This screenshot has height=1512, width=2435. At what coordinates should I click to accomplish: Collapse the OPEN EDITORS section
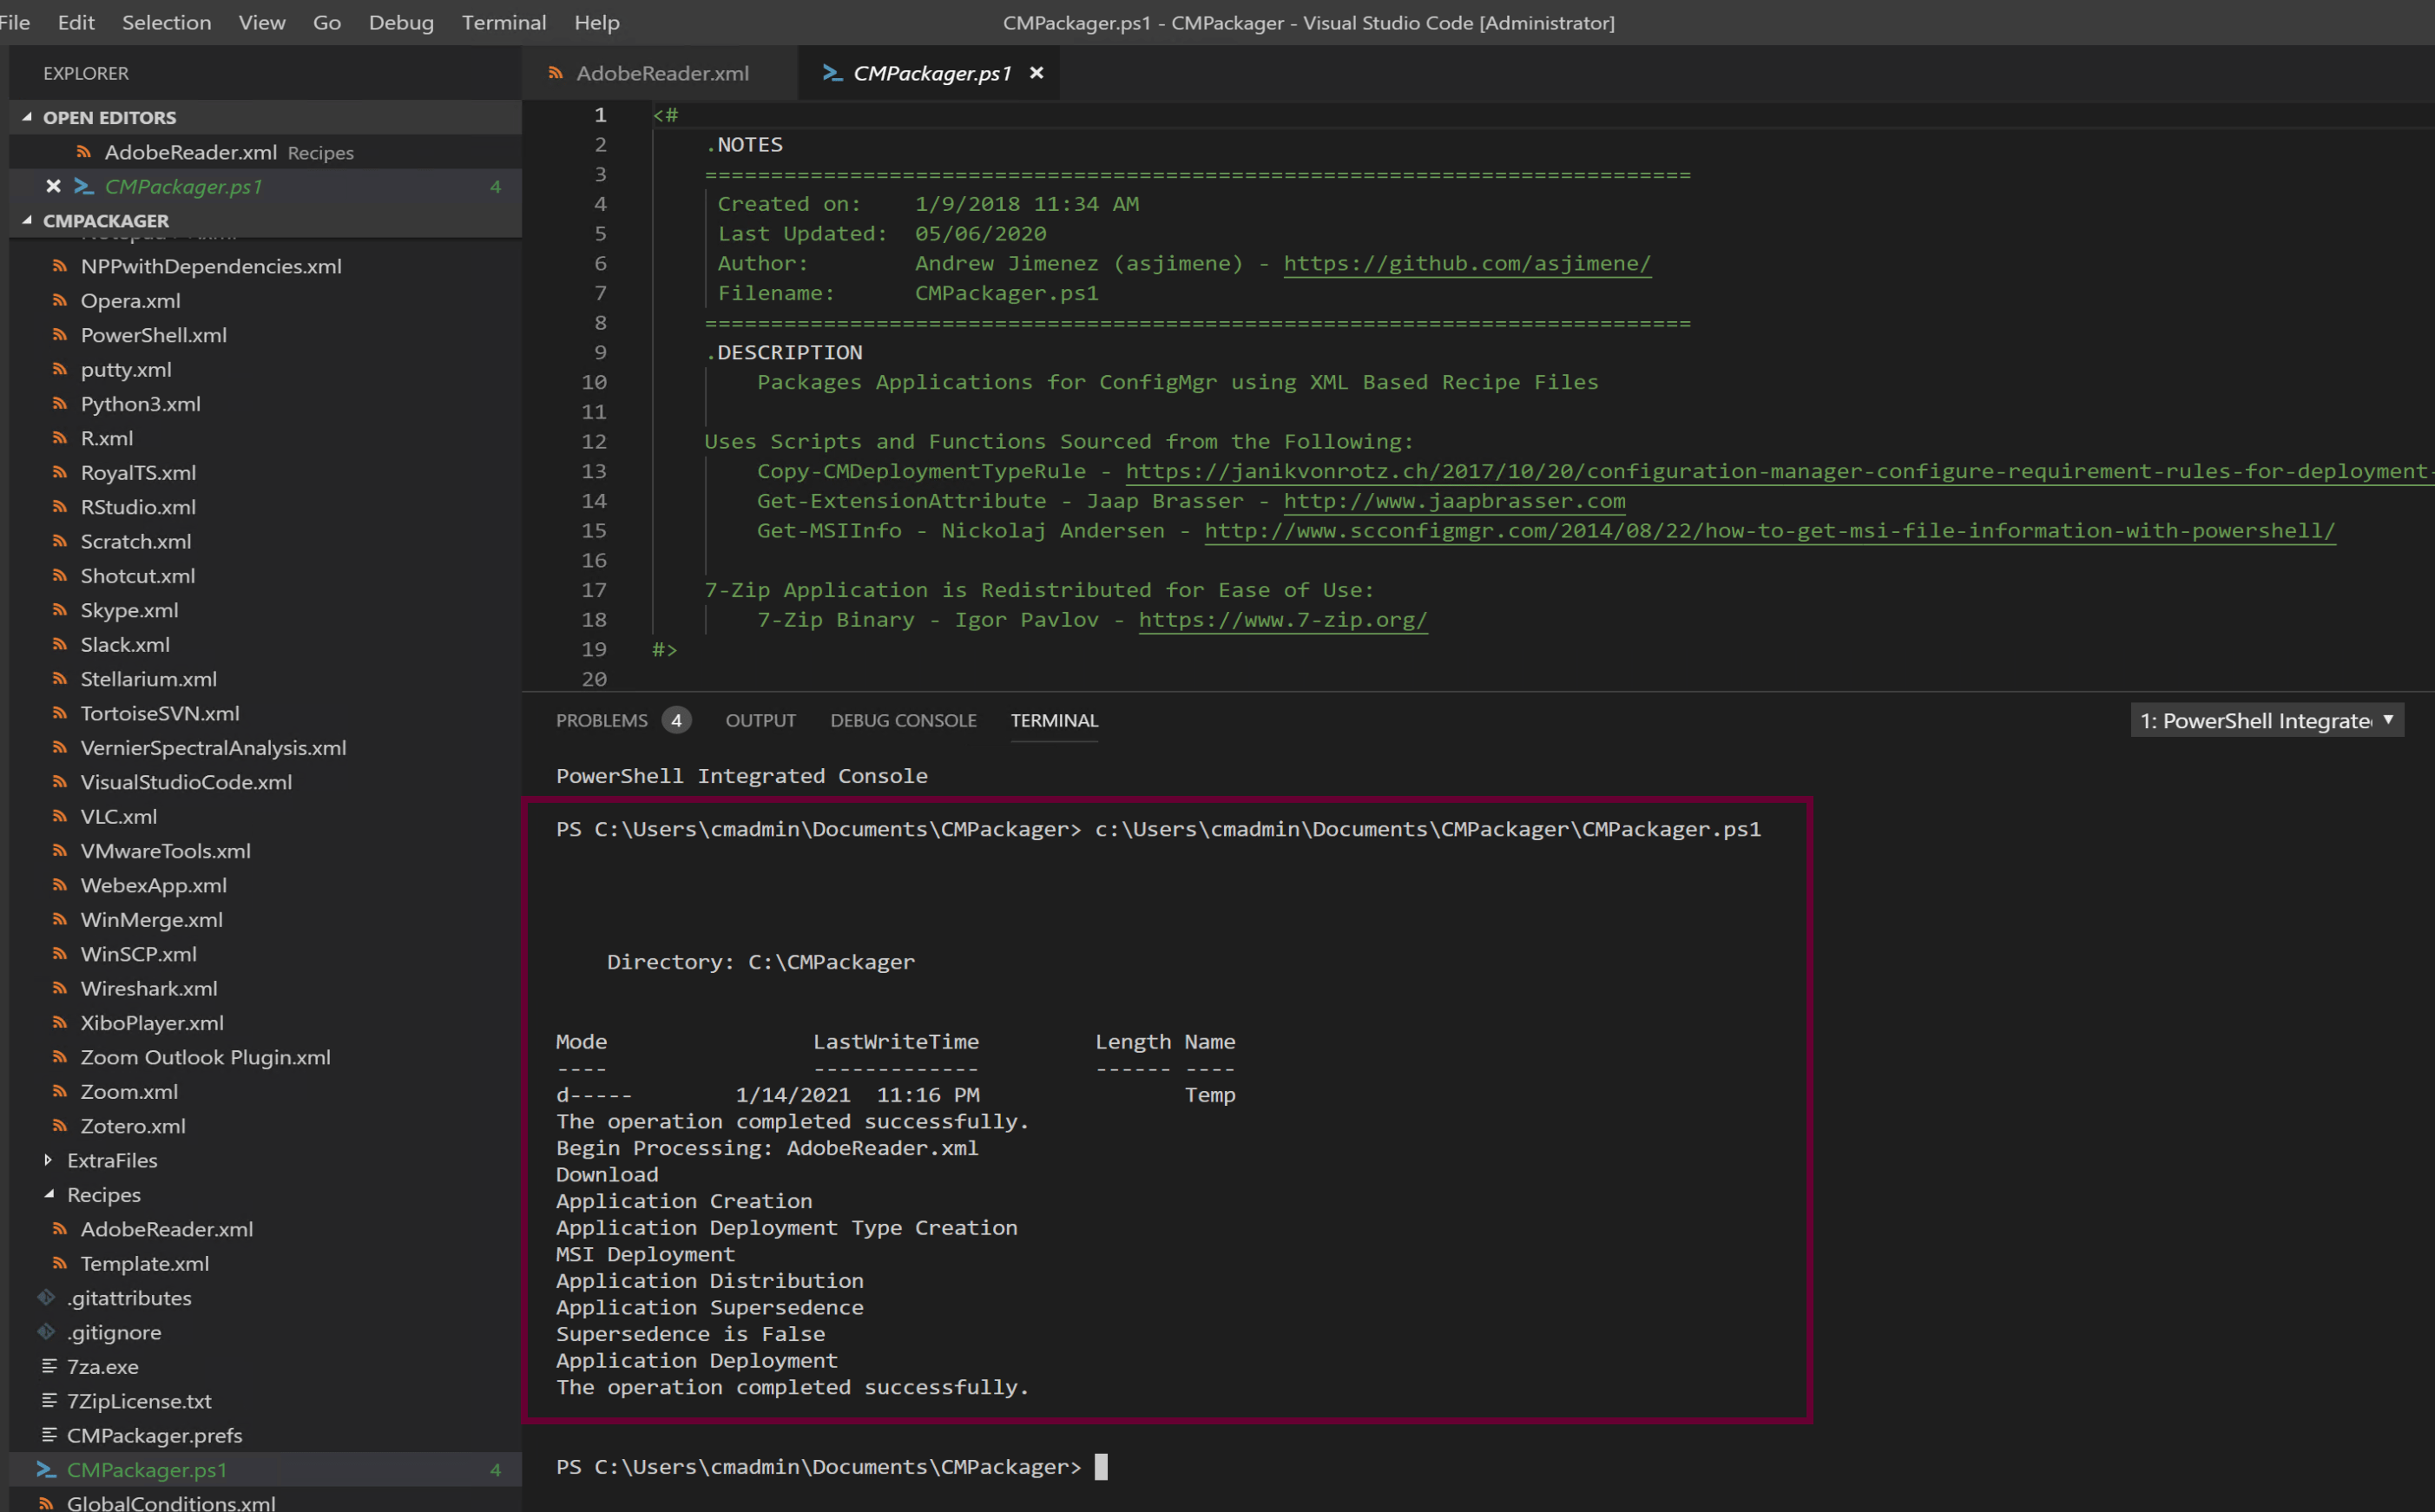click(x=27, y=117)
